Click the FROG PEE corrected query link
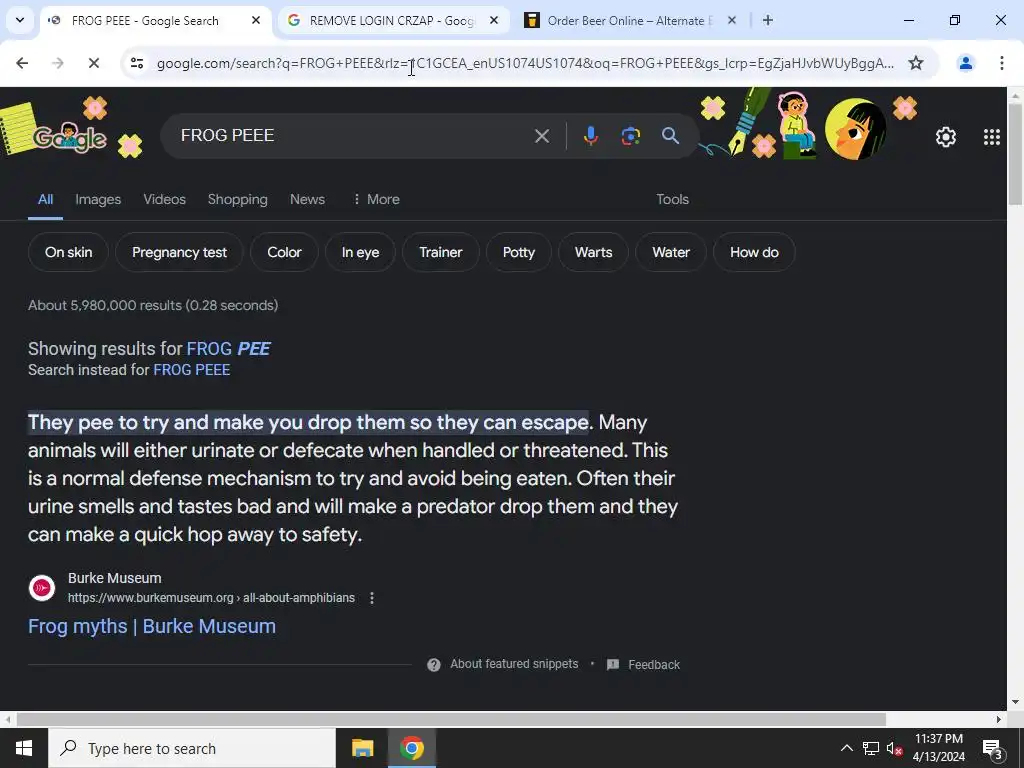Image resolution: width=1024 pixels, height=768 pixels. point(229,349)
